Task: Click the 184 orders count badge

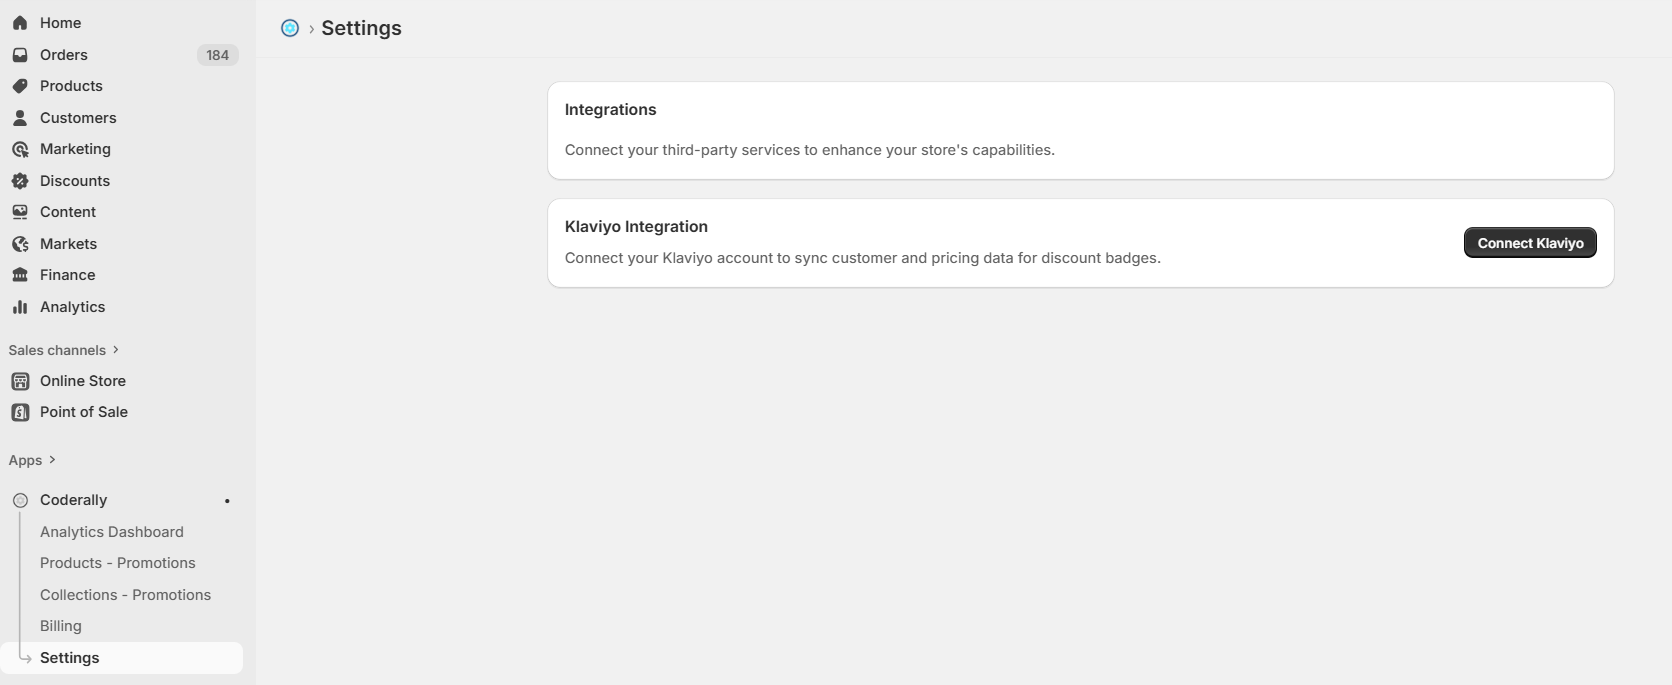Action: point(217,55)
